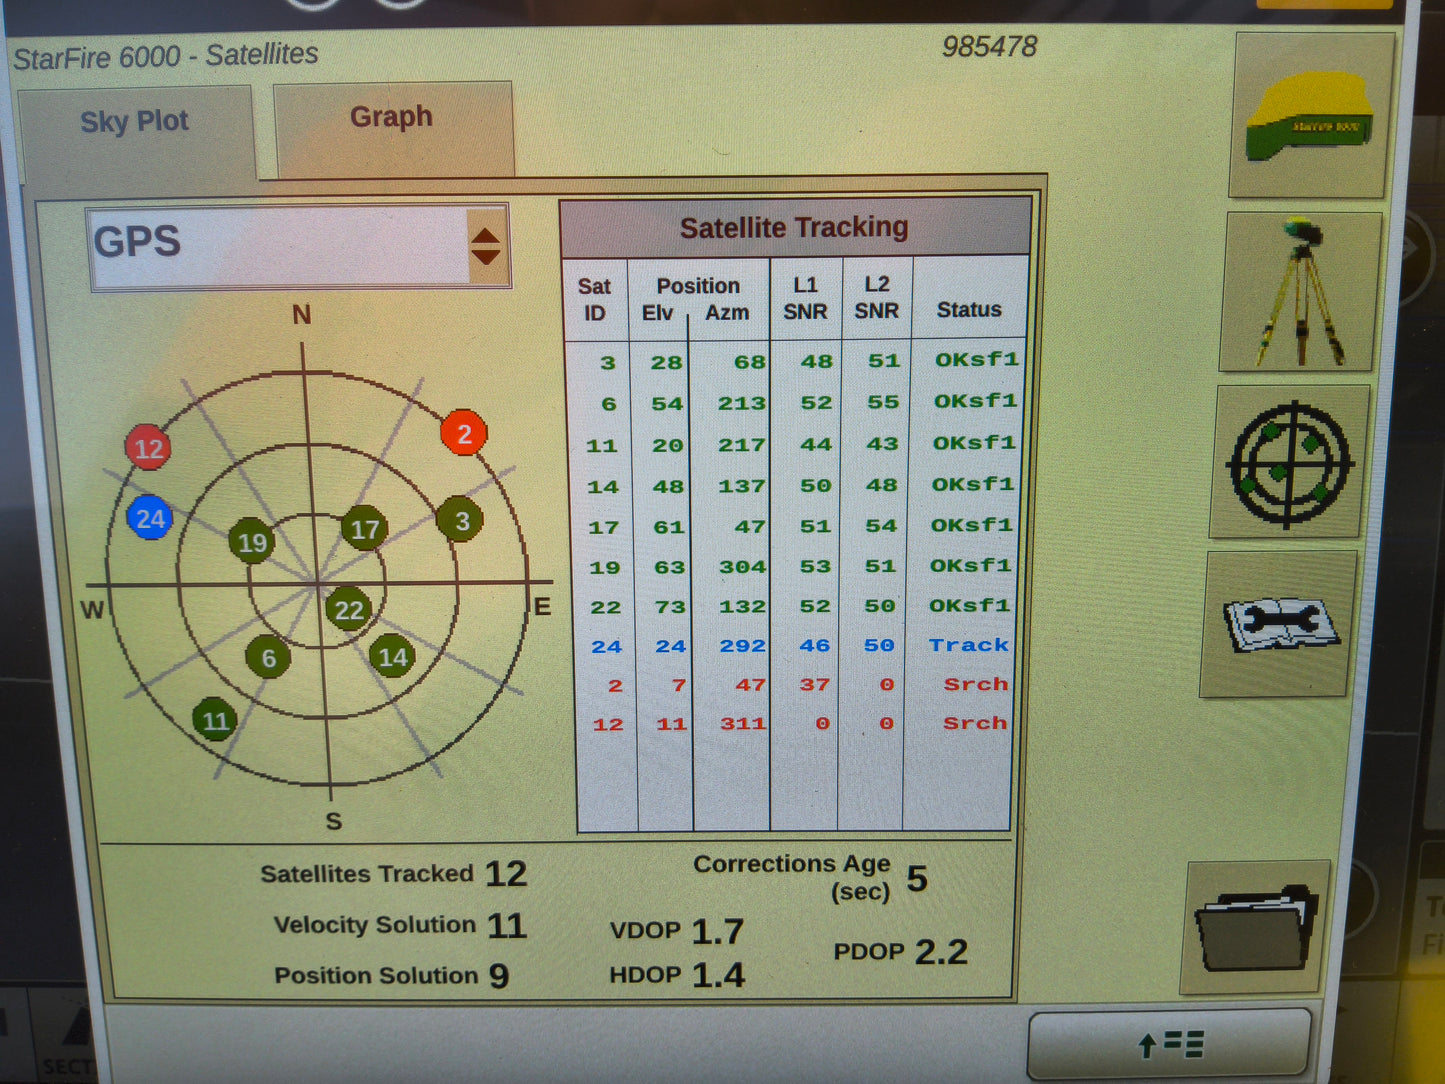Screen dimensions: 1445x1084
Task: Click the PDOP value 2.2
Action: point(941,952)
